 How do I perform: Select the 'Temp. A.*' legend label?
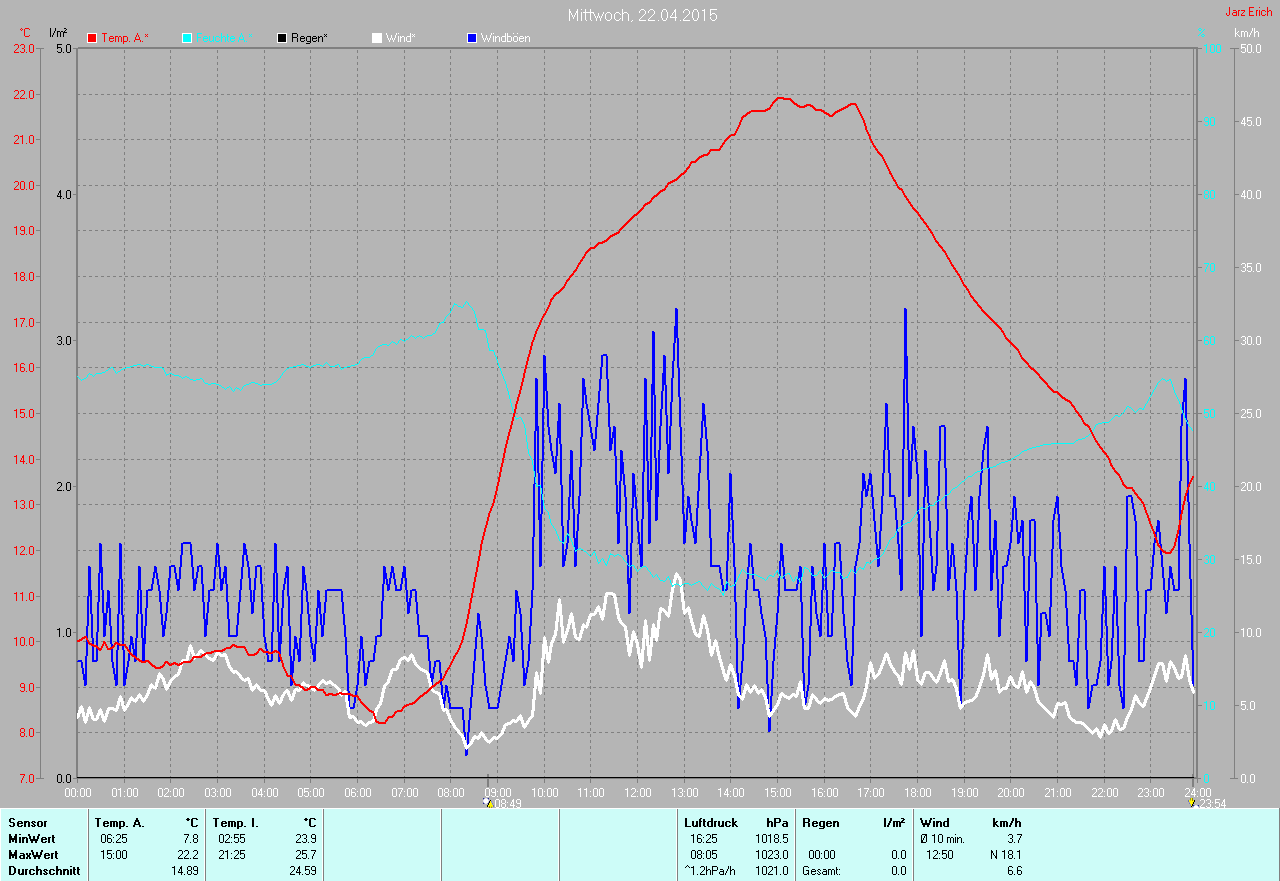tap(125, 38)
